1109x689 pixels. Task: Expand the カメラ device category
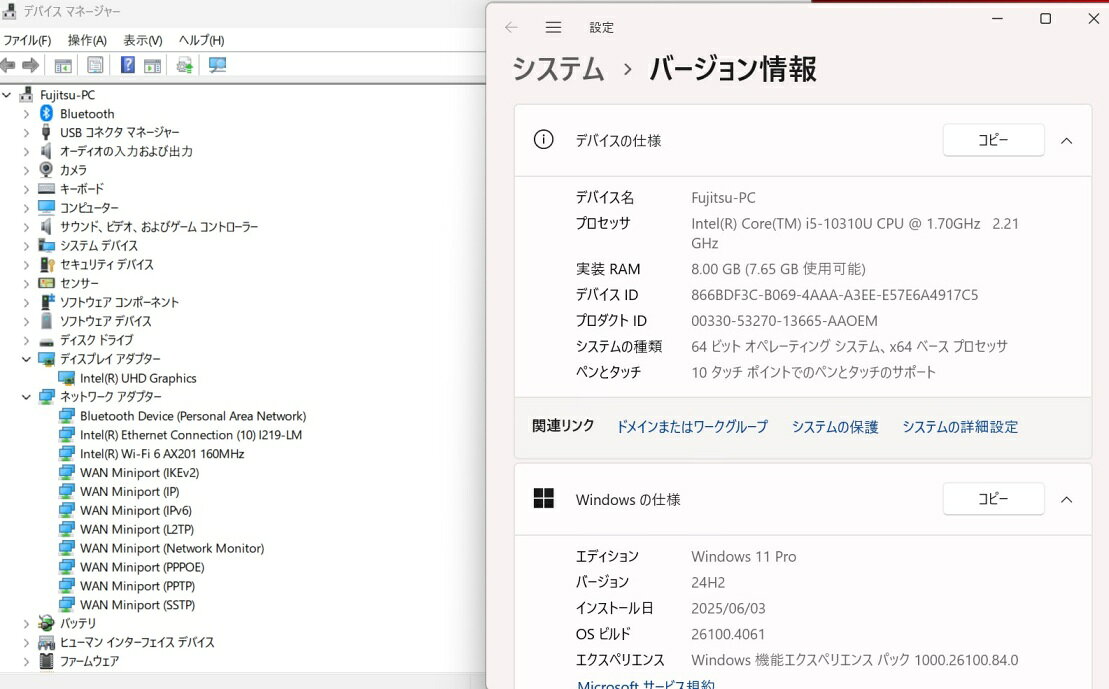point(27,171)
